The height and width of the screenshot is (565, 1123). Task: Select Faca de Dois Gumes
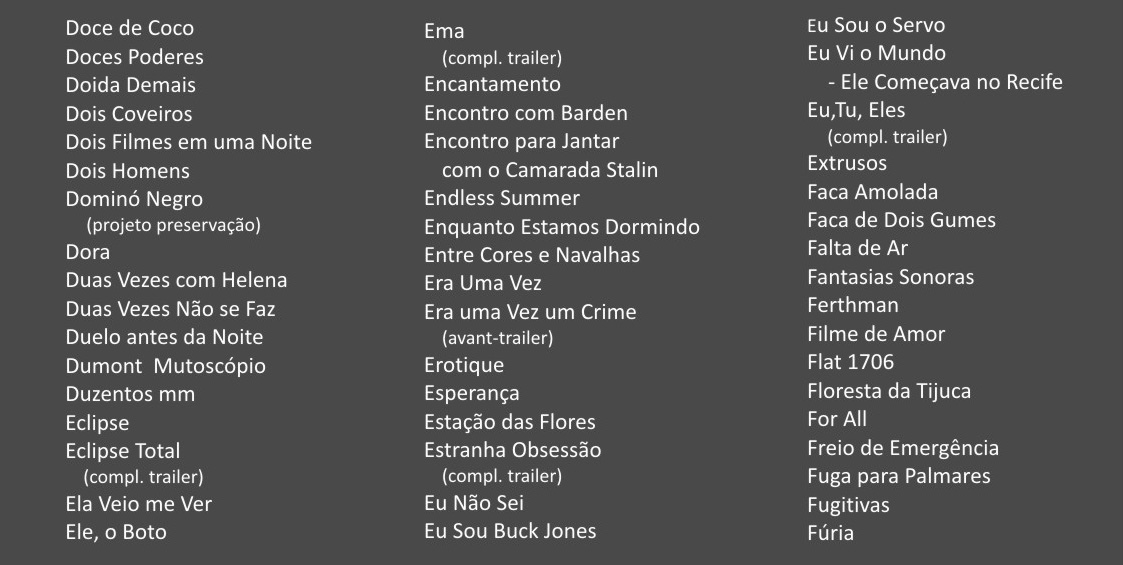[x=901, y=220]
